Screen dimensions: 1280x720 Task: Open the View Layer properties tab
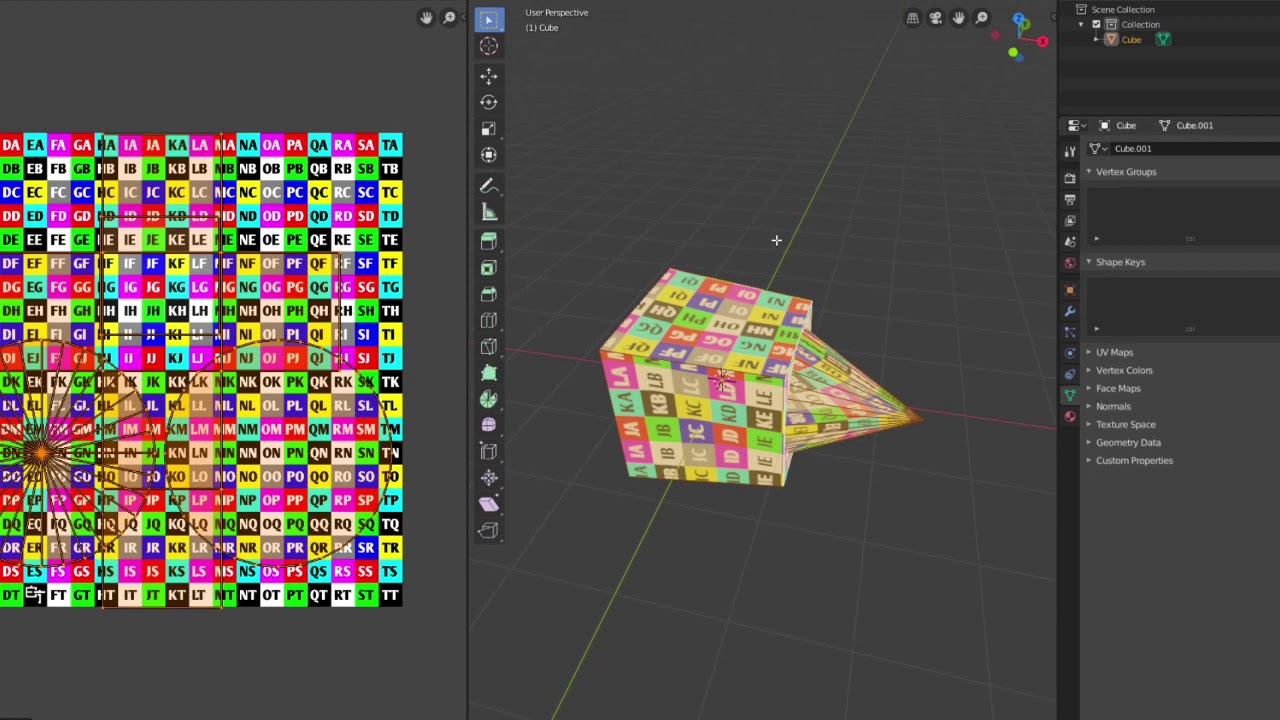click(x=1070, y=221)
